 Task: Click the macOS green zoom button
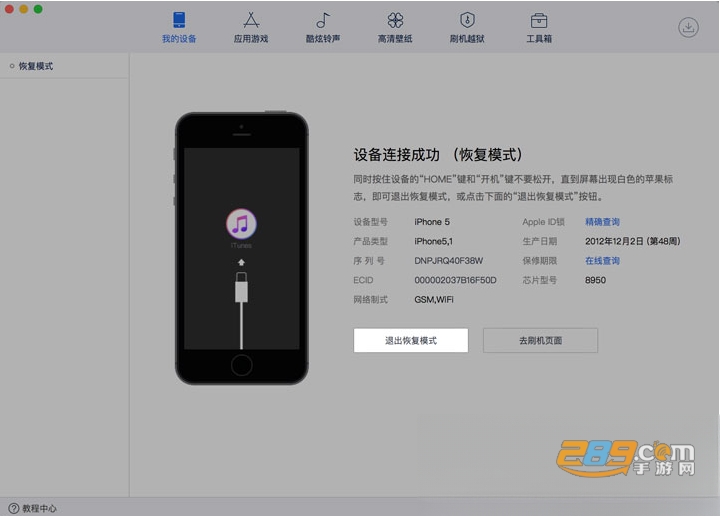click(38, 9)
